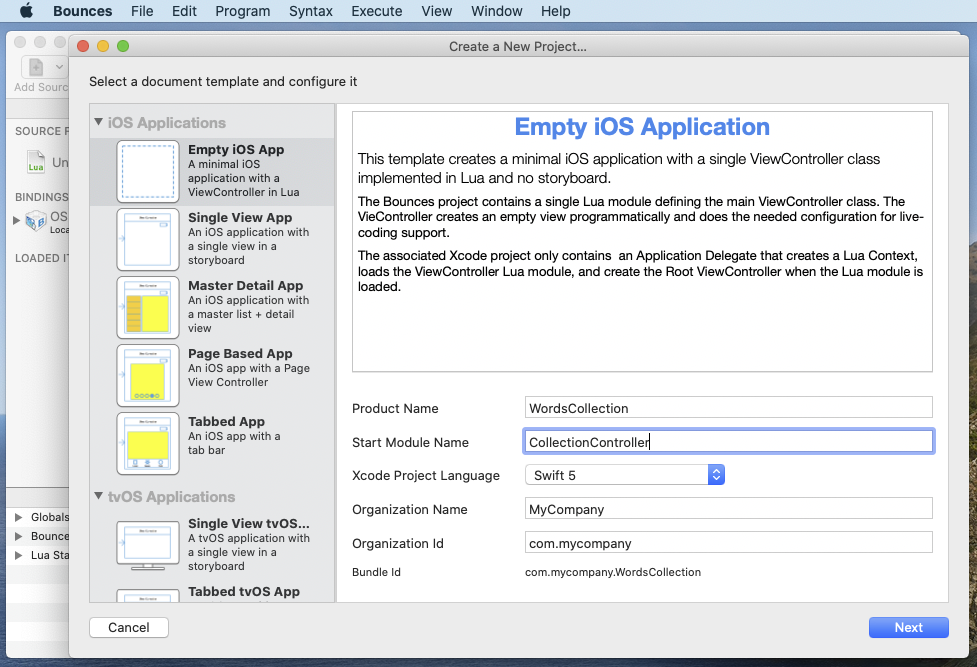Open the Syntax menu
Screen dimensions: 977x667
311,11
